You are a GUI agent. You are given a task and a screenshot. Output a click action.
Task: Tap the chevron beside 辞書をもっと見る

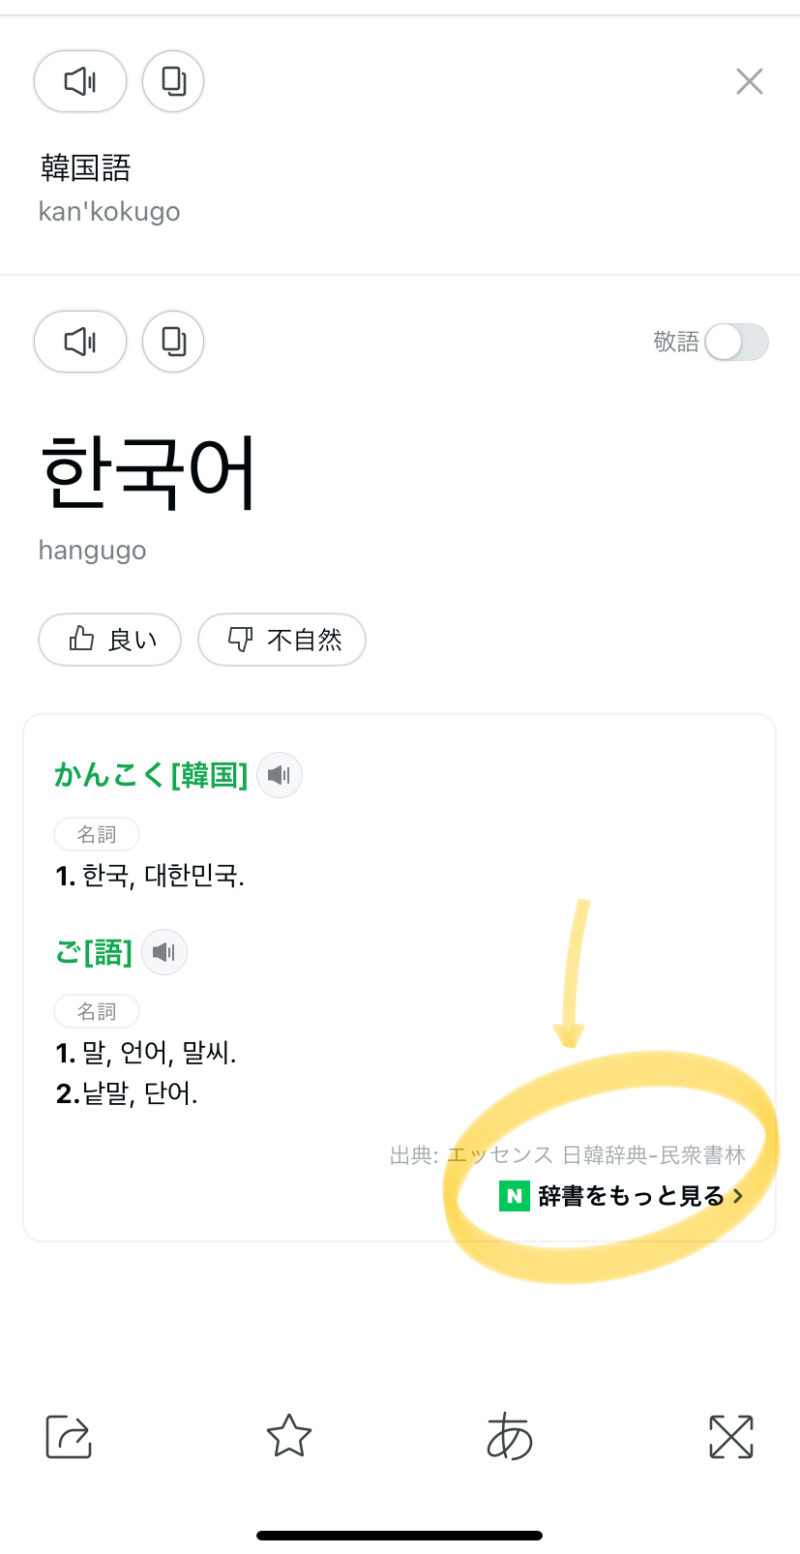pyautogui.click(x=739, y=1195)
